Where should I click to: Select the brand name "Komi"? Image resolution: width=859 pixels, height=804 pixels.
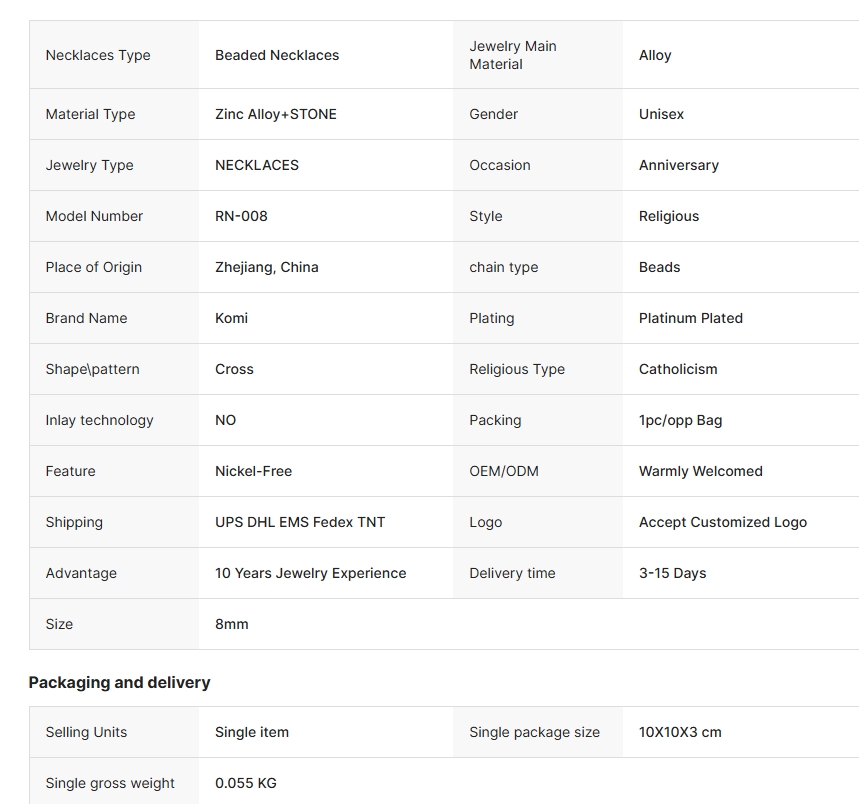[231, 318]
